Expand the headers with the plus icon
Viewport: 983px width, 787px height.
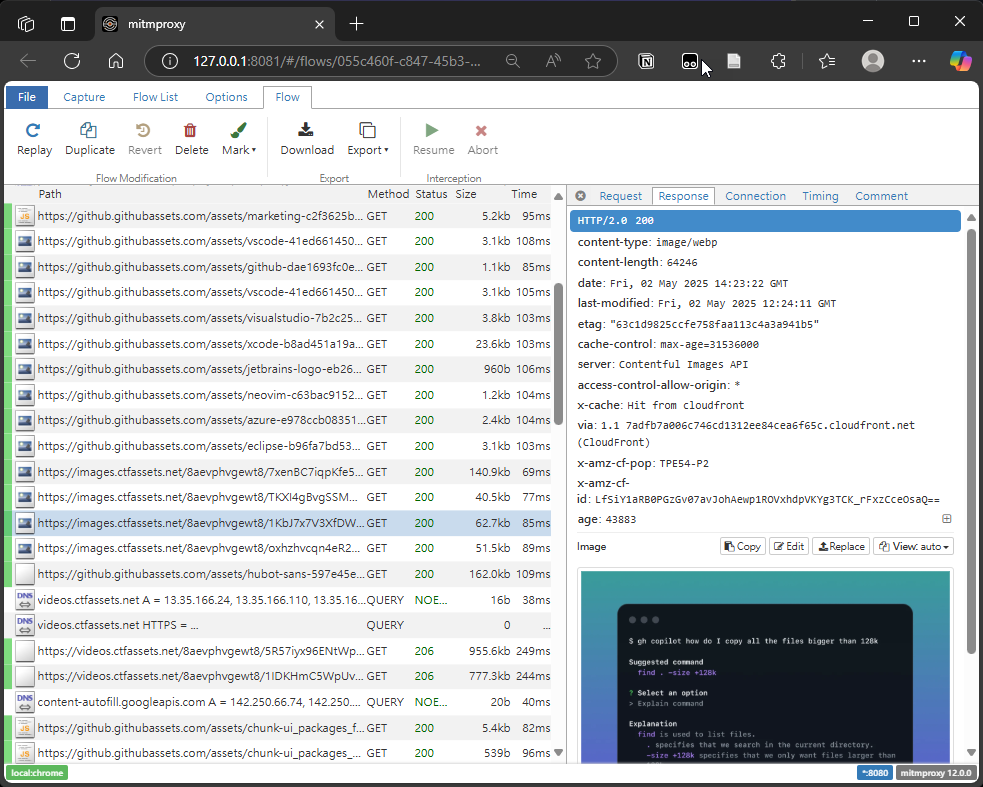(946, 519)
